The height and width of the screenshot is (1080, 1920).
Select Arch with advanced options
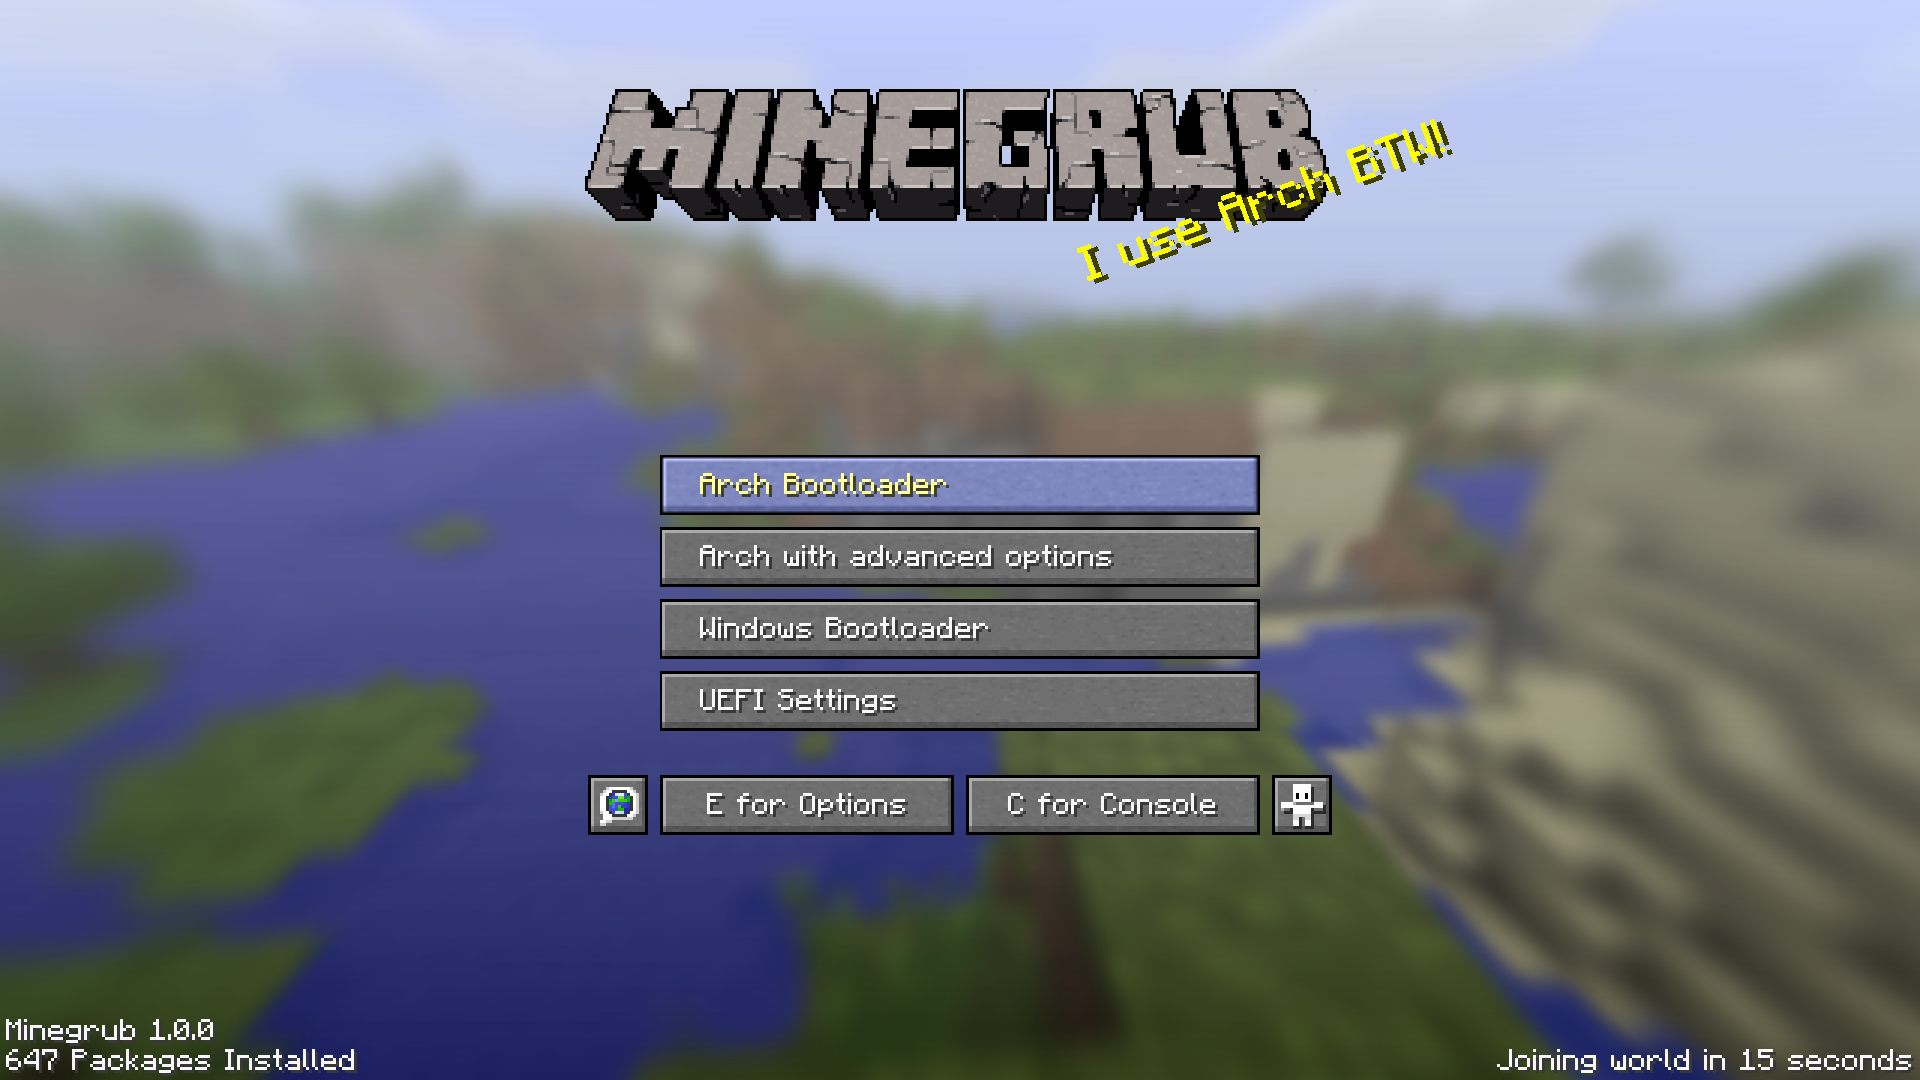960,556
